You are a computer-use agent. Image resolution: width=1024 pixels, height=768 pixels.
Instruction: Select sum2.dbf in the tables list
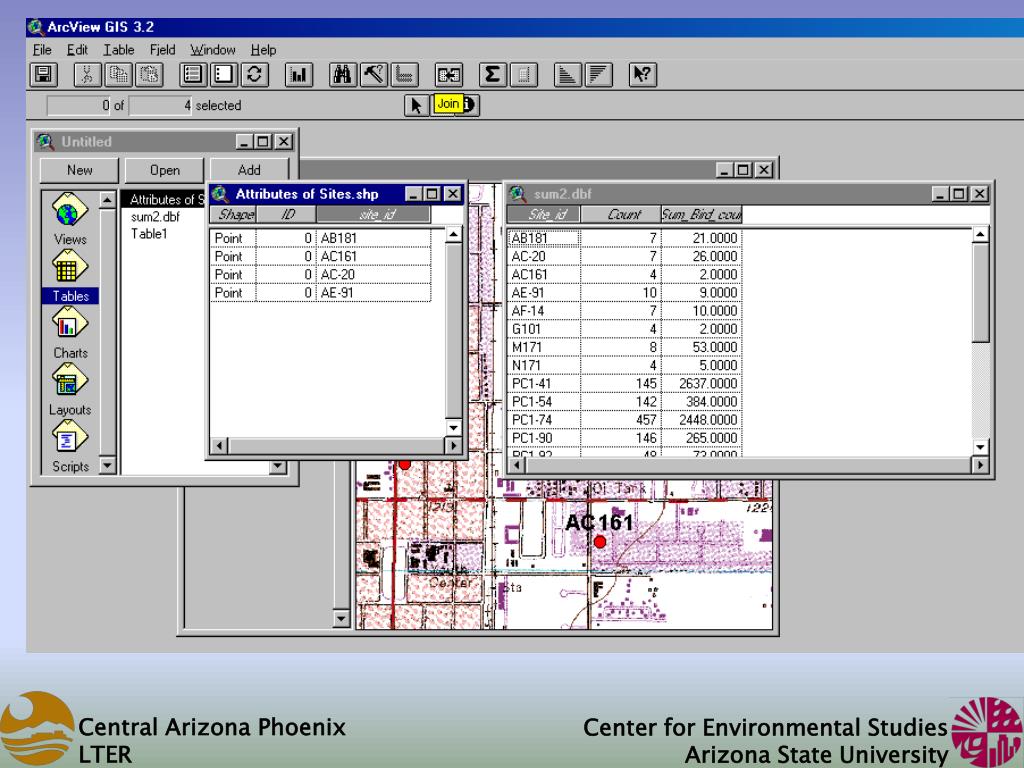pos(154,217)
